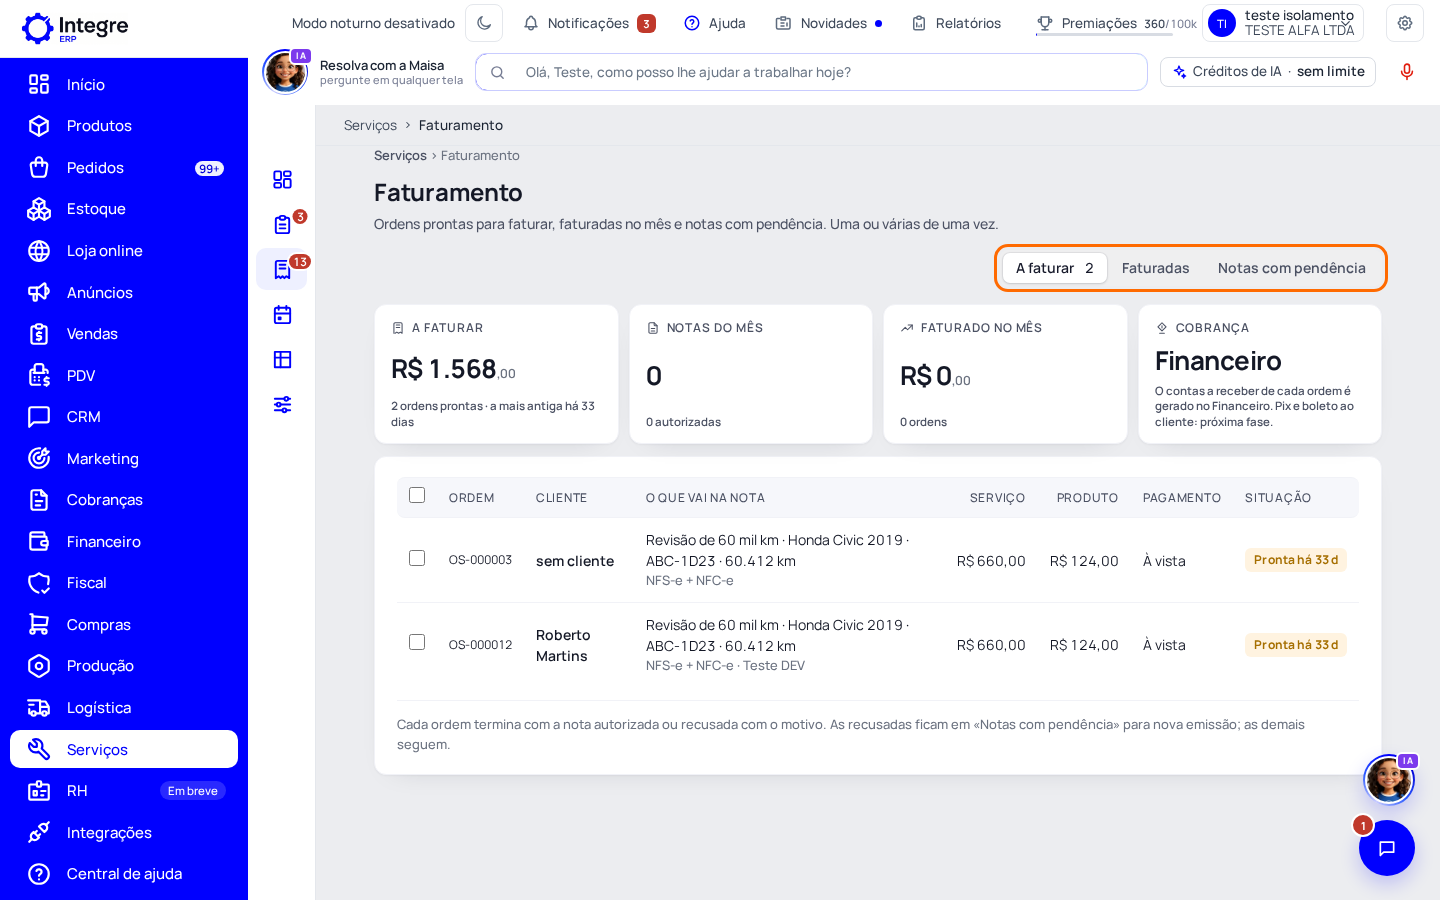Image resolution: width=1440 pixels, height=900 pixels.
Task: Open the clipboard icon with badge 3
Action: pos(282,224)
